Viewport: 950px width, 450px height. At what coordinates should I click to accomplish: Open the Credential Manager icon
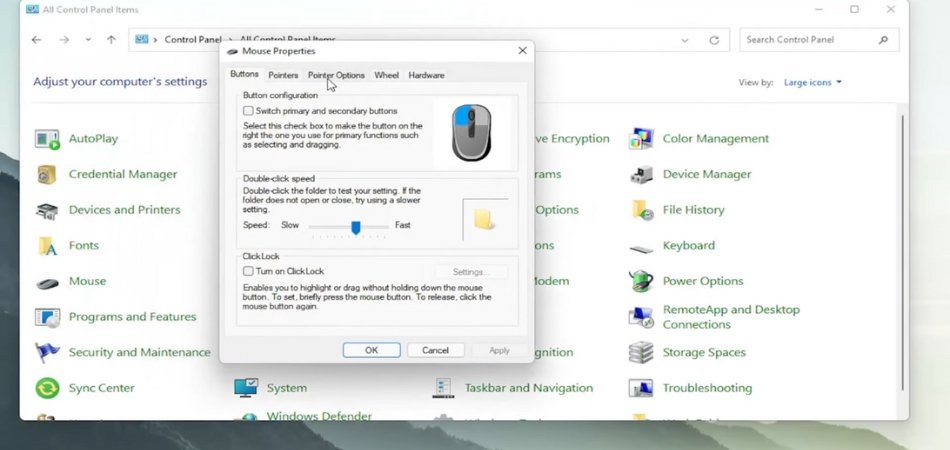point(47,174)
